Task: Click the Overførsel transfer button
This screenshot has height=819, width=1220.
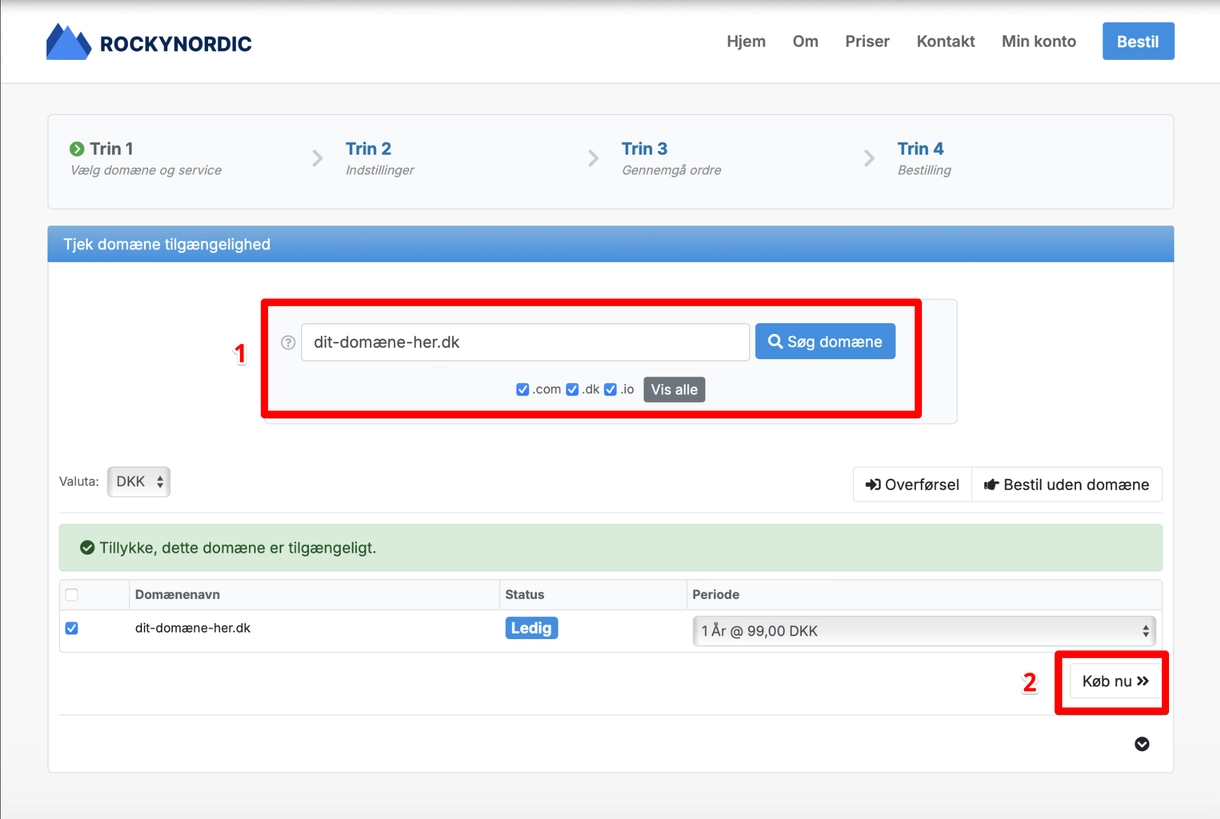Action: click(912, 485)
